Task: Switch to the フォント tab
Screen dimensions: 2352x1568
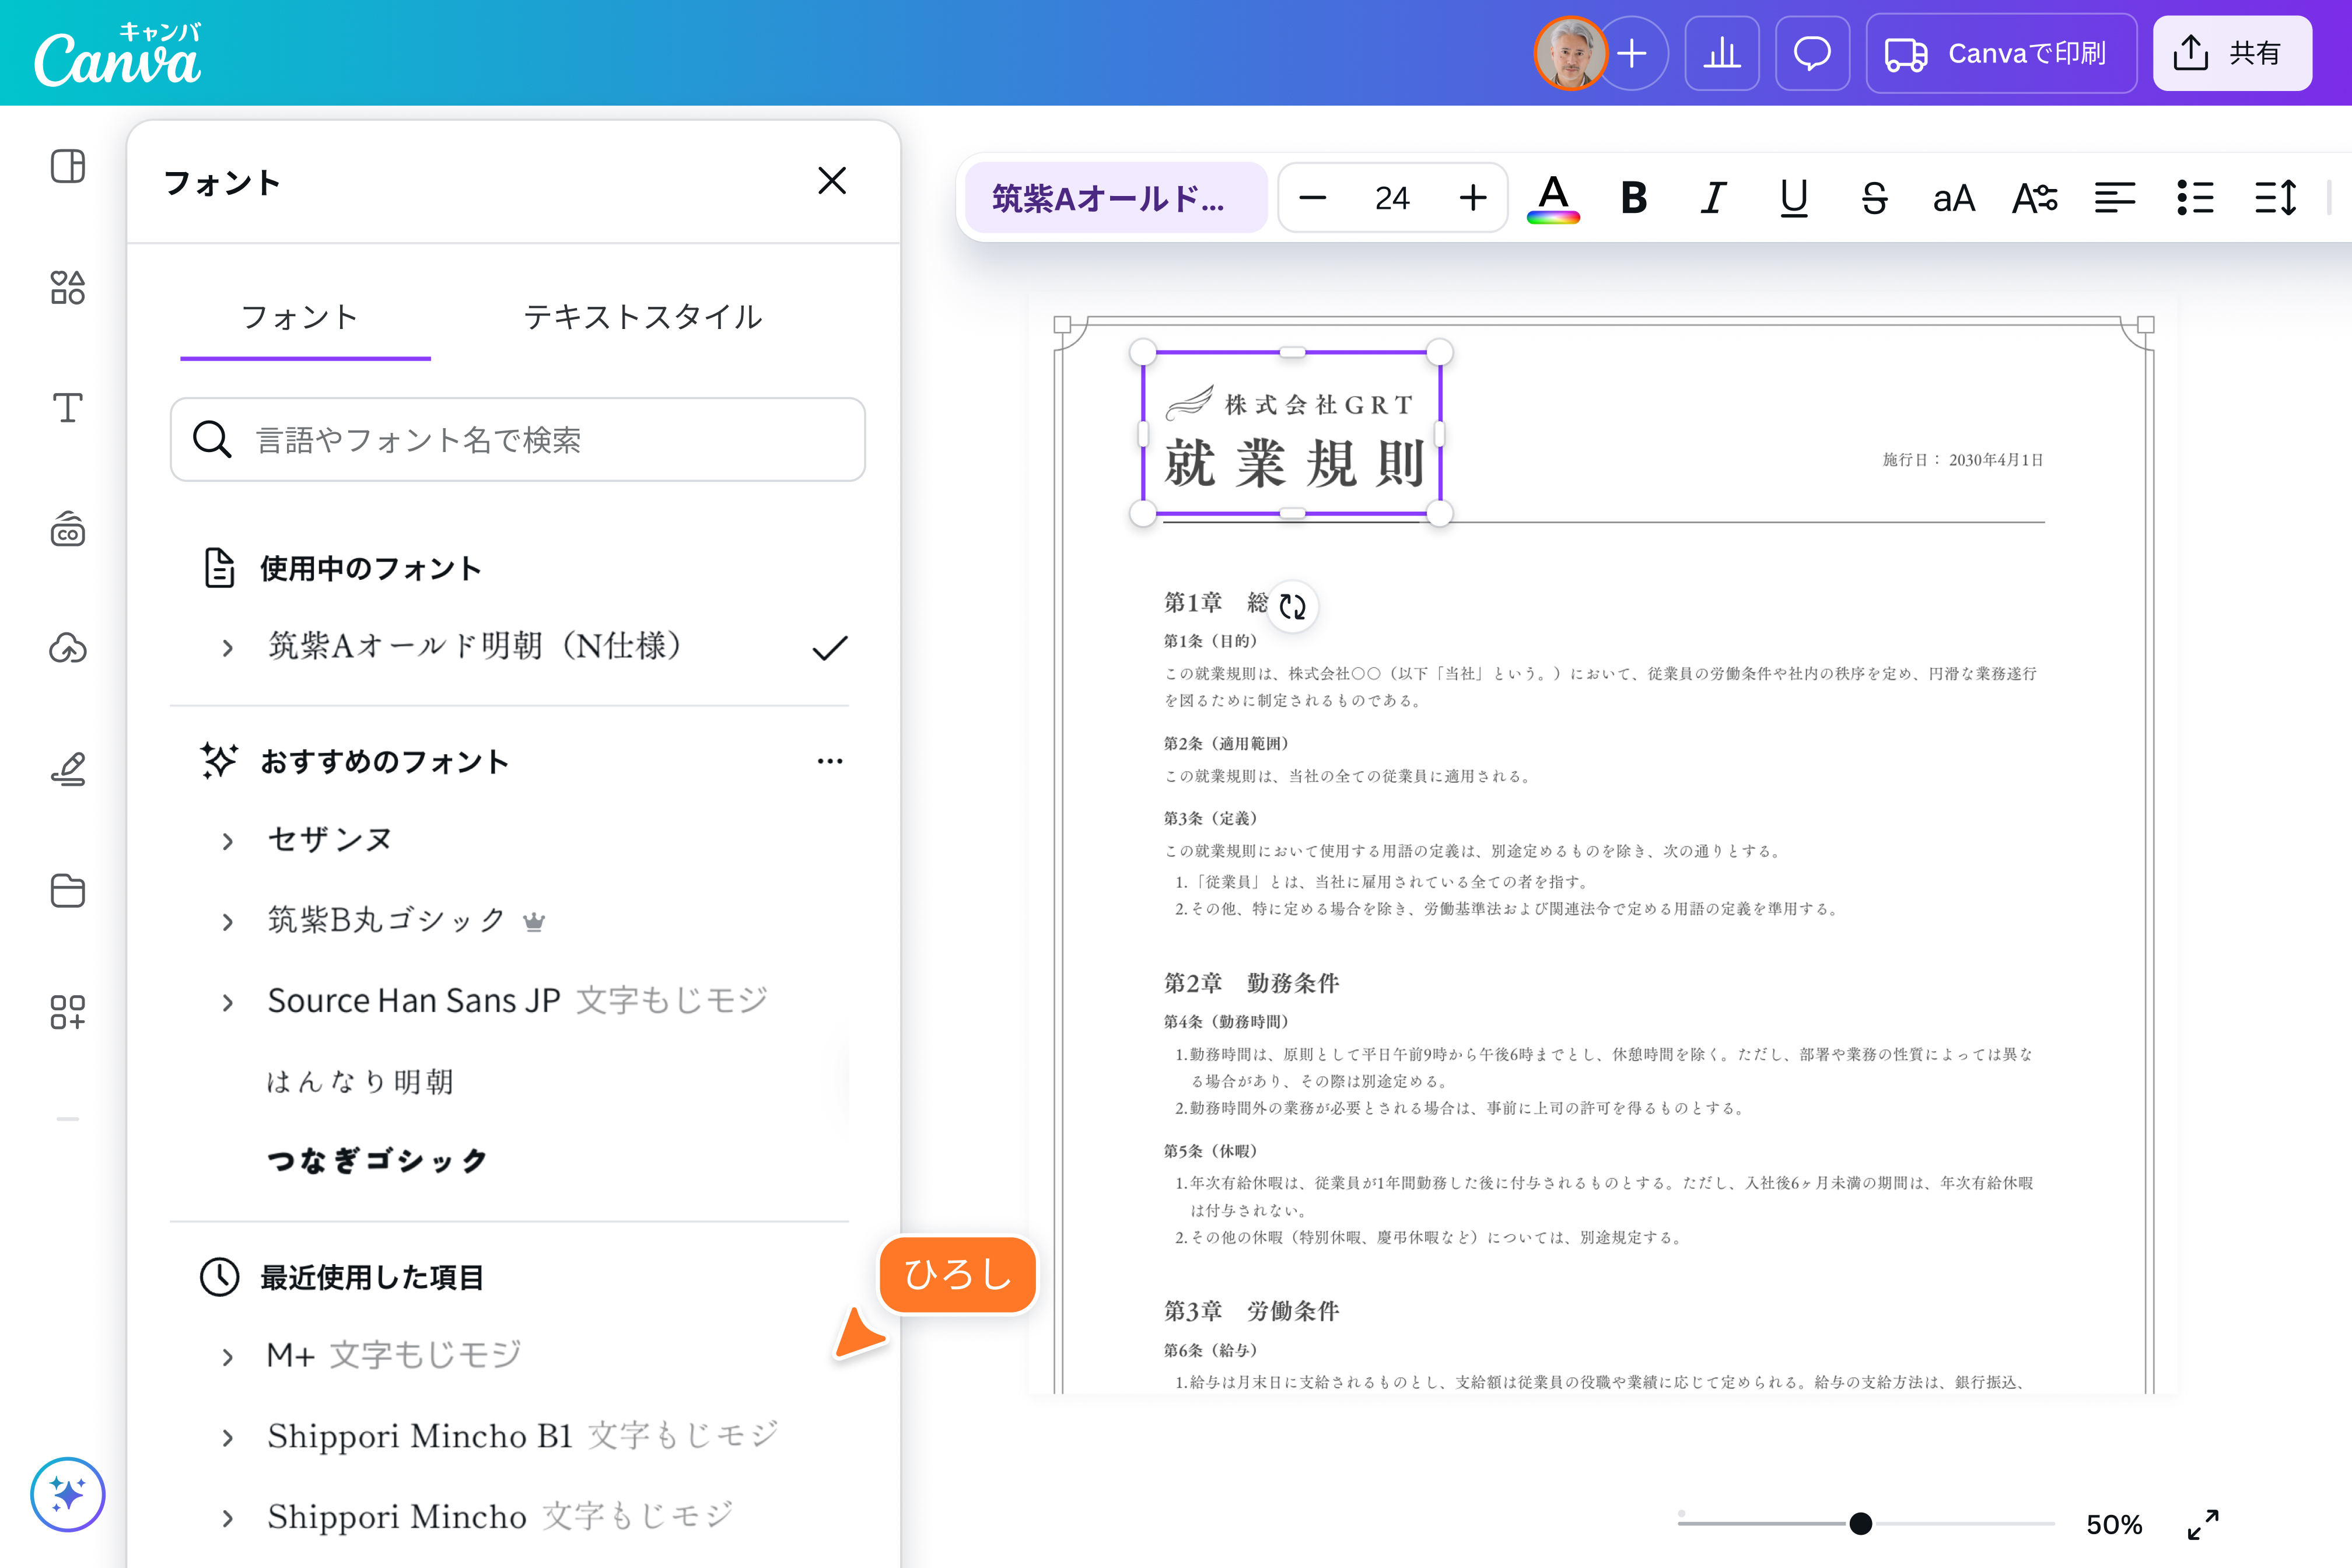Action: (300, 317)
